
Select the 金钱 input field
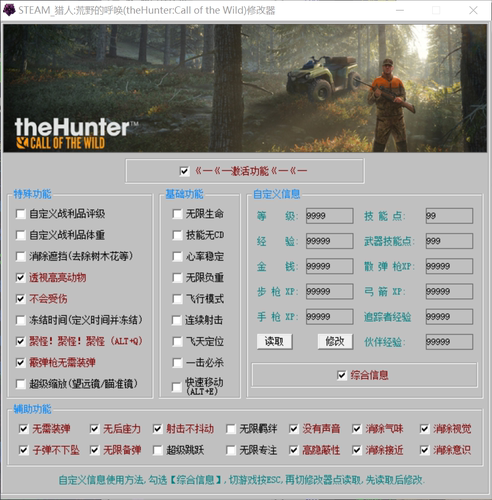click(330, 266)
